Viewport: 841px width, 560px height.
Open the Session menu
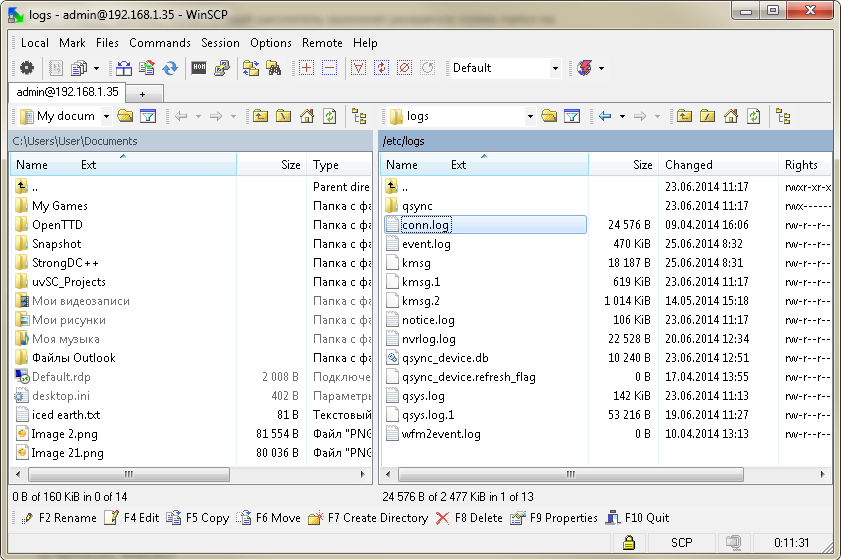pyautogui.click(x=220, y=43)
